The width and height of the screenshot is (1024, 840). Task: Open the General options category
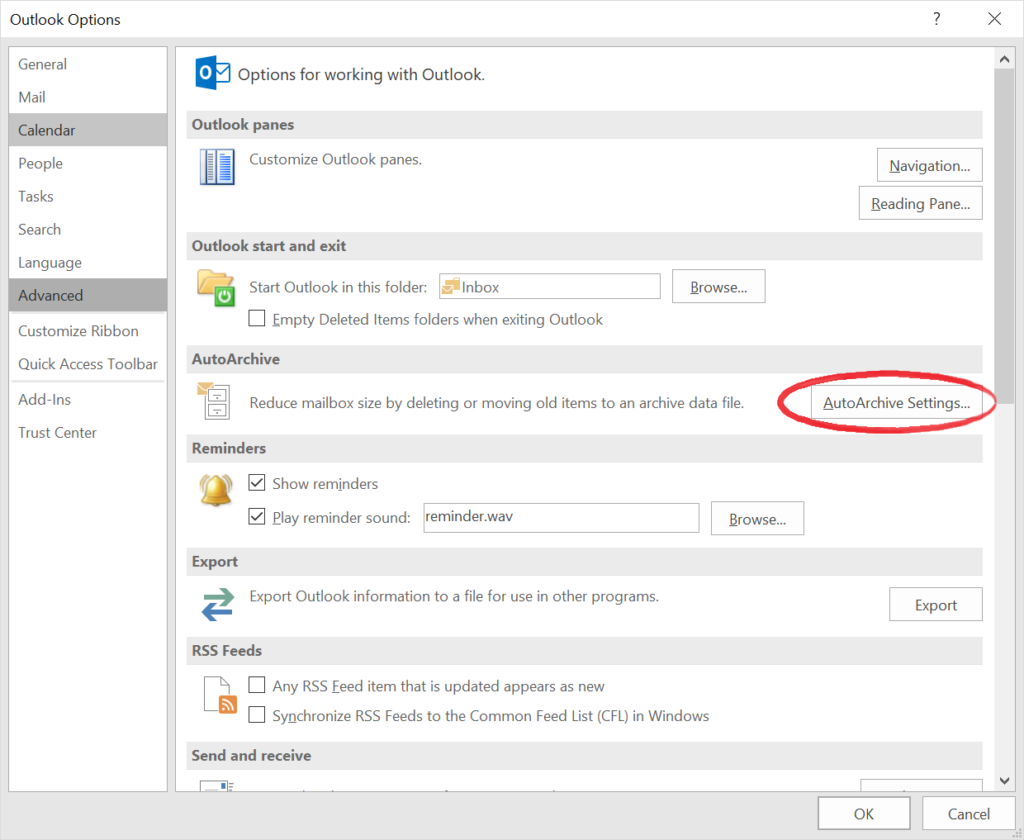[88, 64]
